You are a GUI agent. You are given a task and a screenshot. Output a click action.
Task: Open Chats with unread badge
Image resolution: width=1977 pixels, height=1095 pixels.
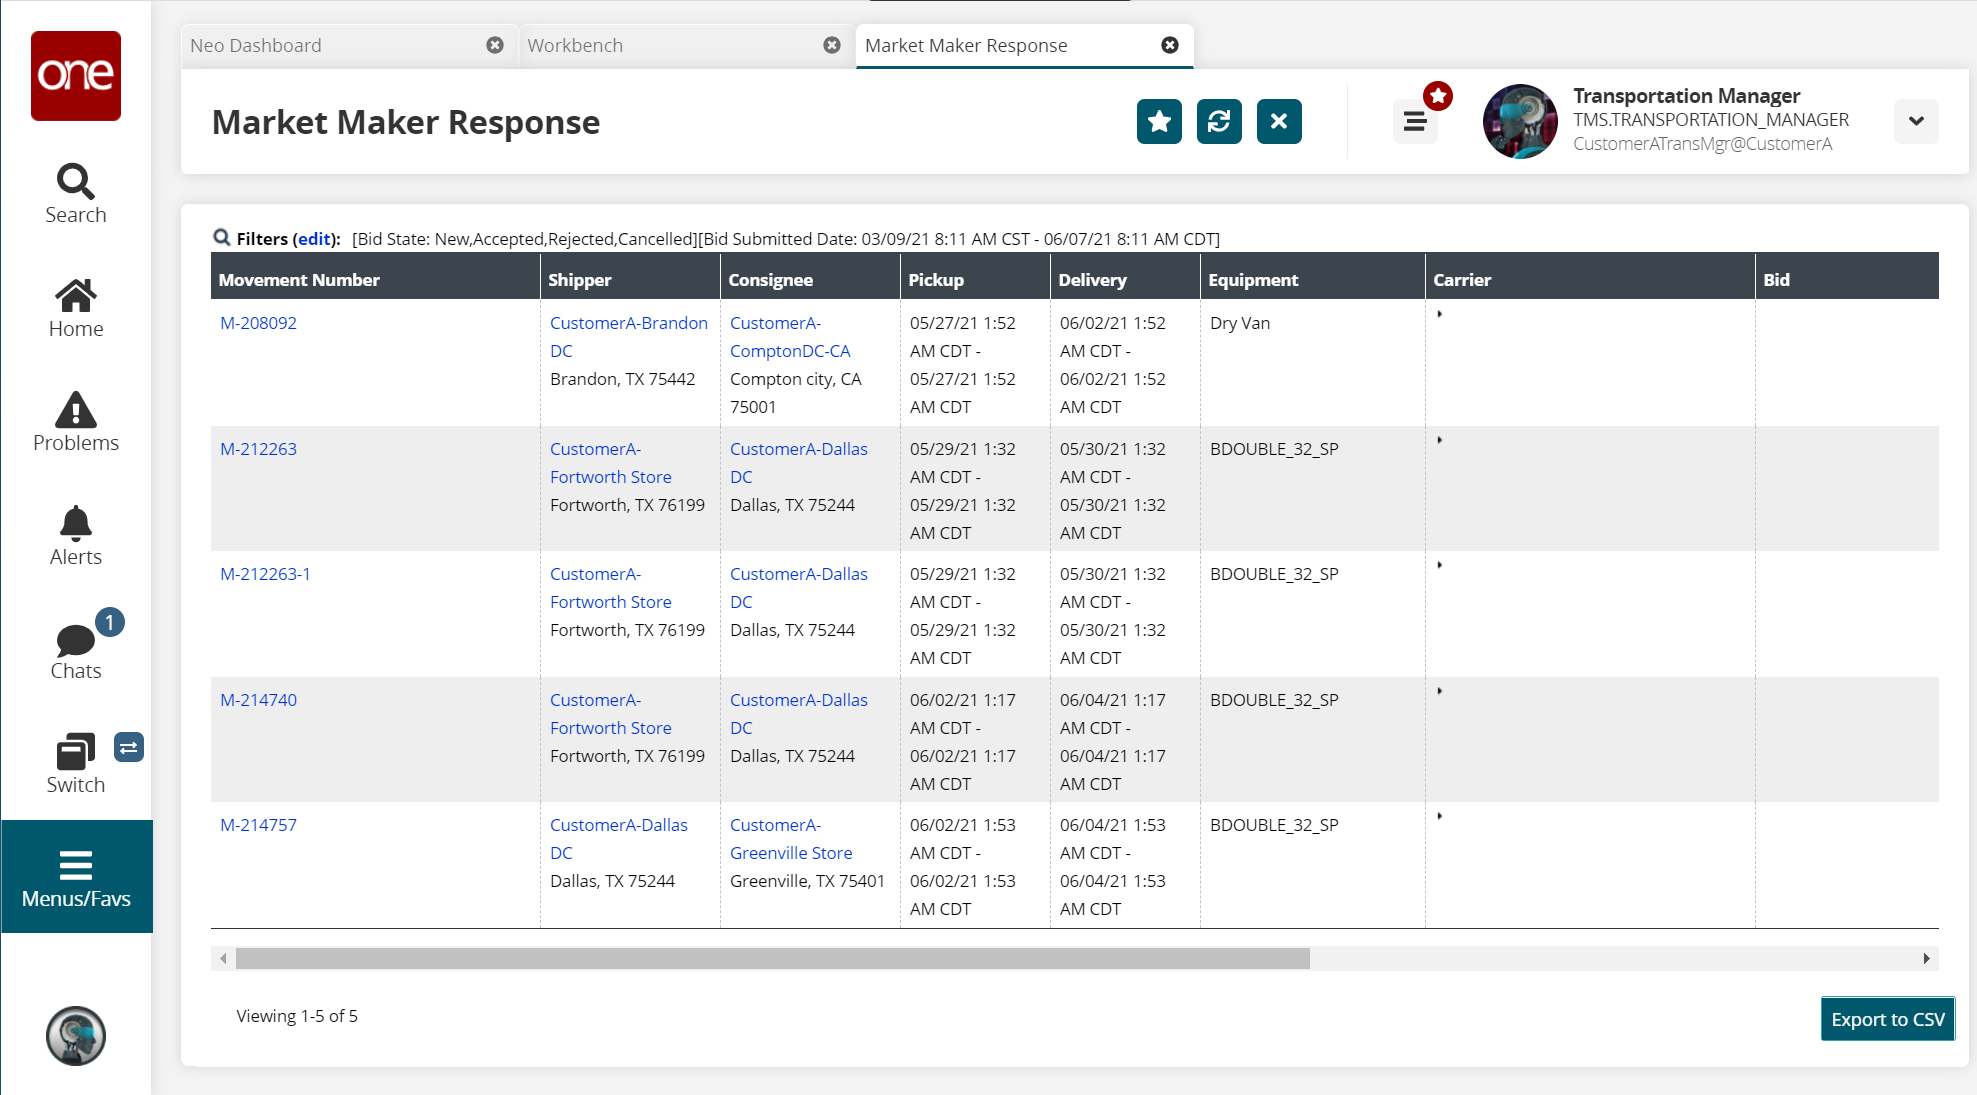[76, 650]
